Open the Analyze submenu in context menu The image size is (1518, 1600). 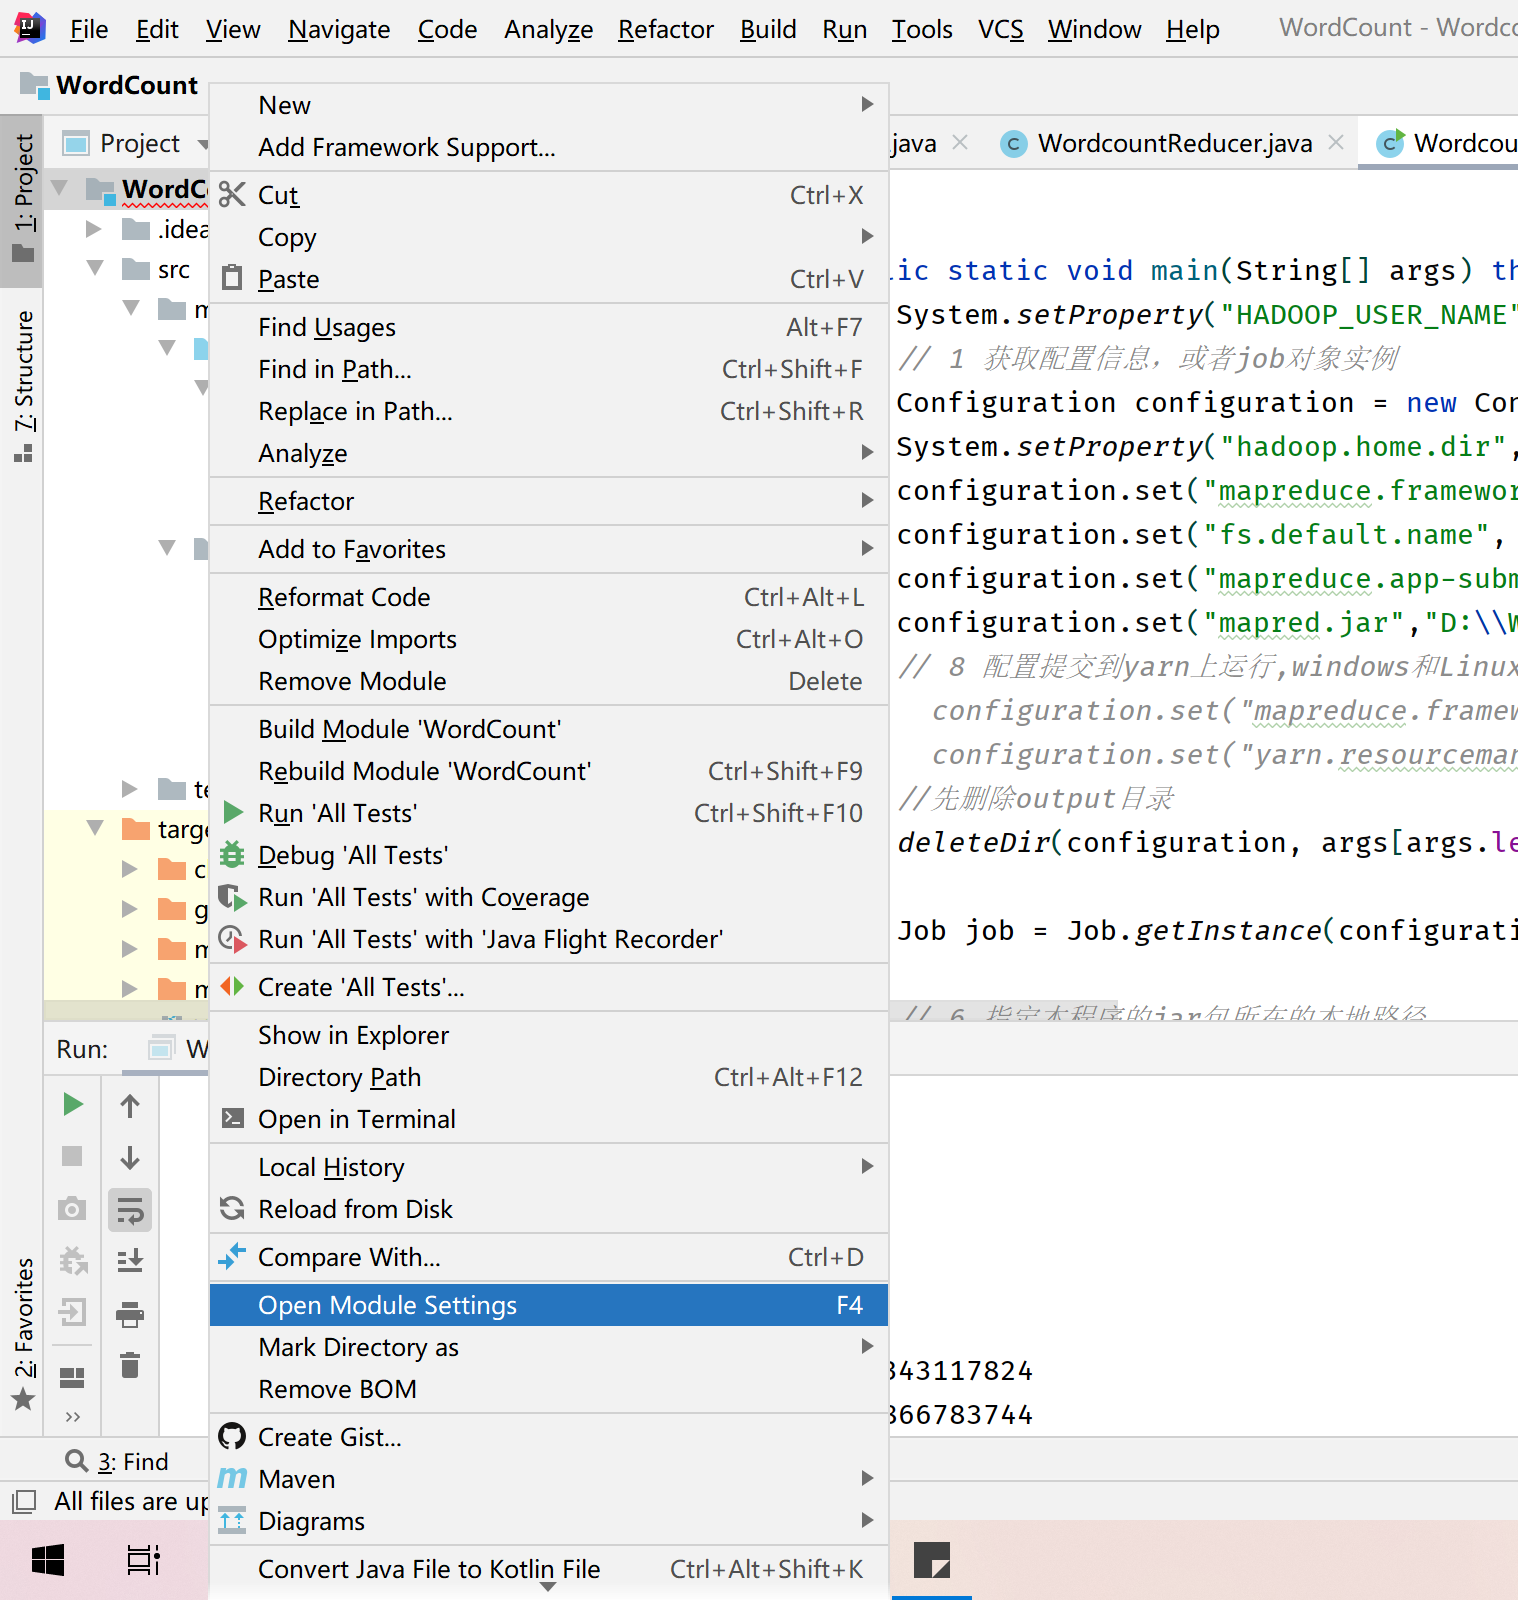click(x=549, y=453)
